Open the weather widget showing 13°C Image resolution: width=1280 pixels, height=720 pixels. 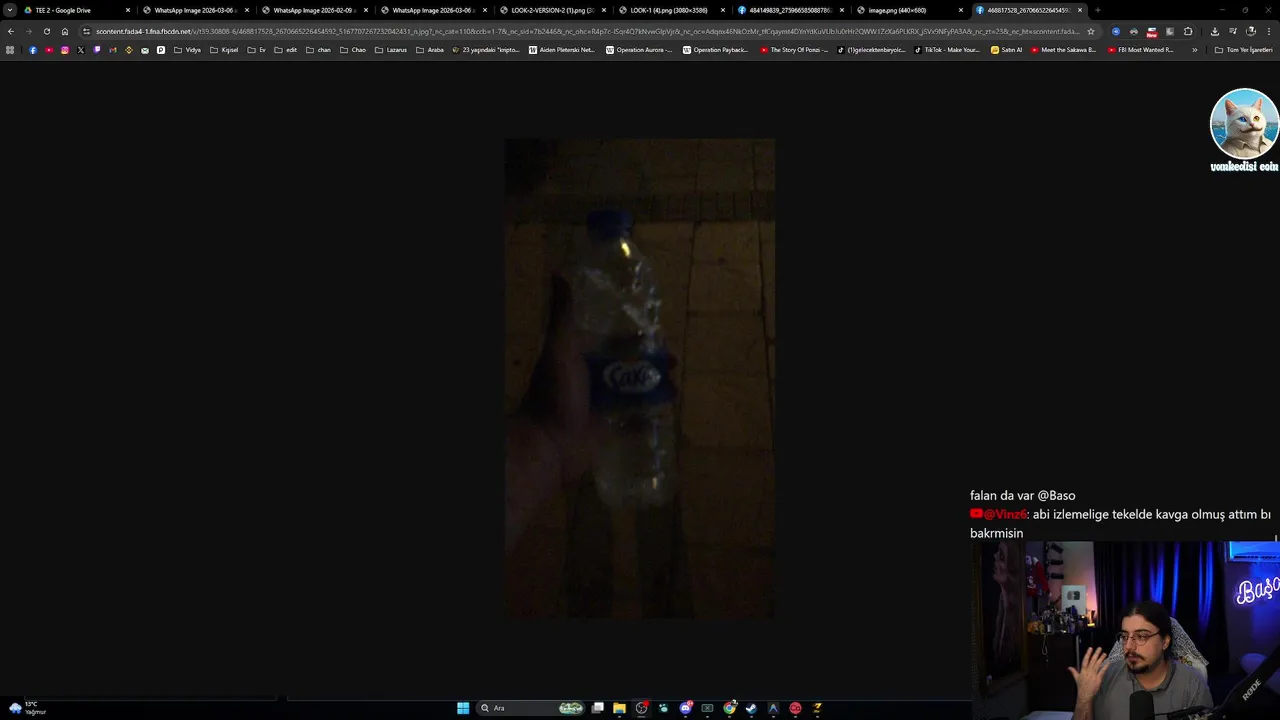(27, 708)
